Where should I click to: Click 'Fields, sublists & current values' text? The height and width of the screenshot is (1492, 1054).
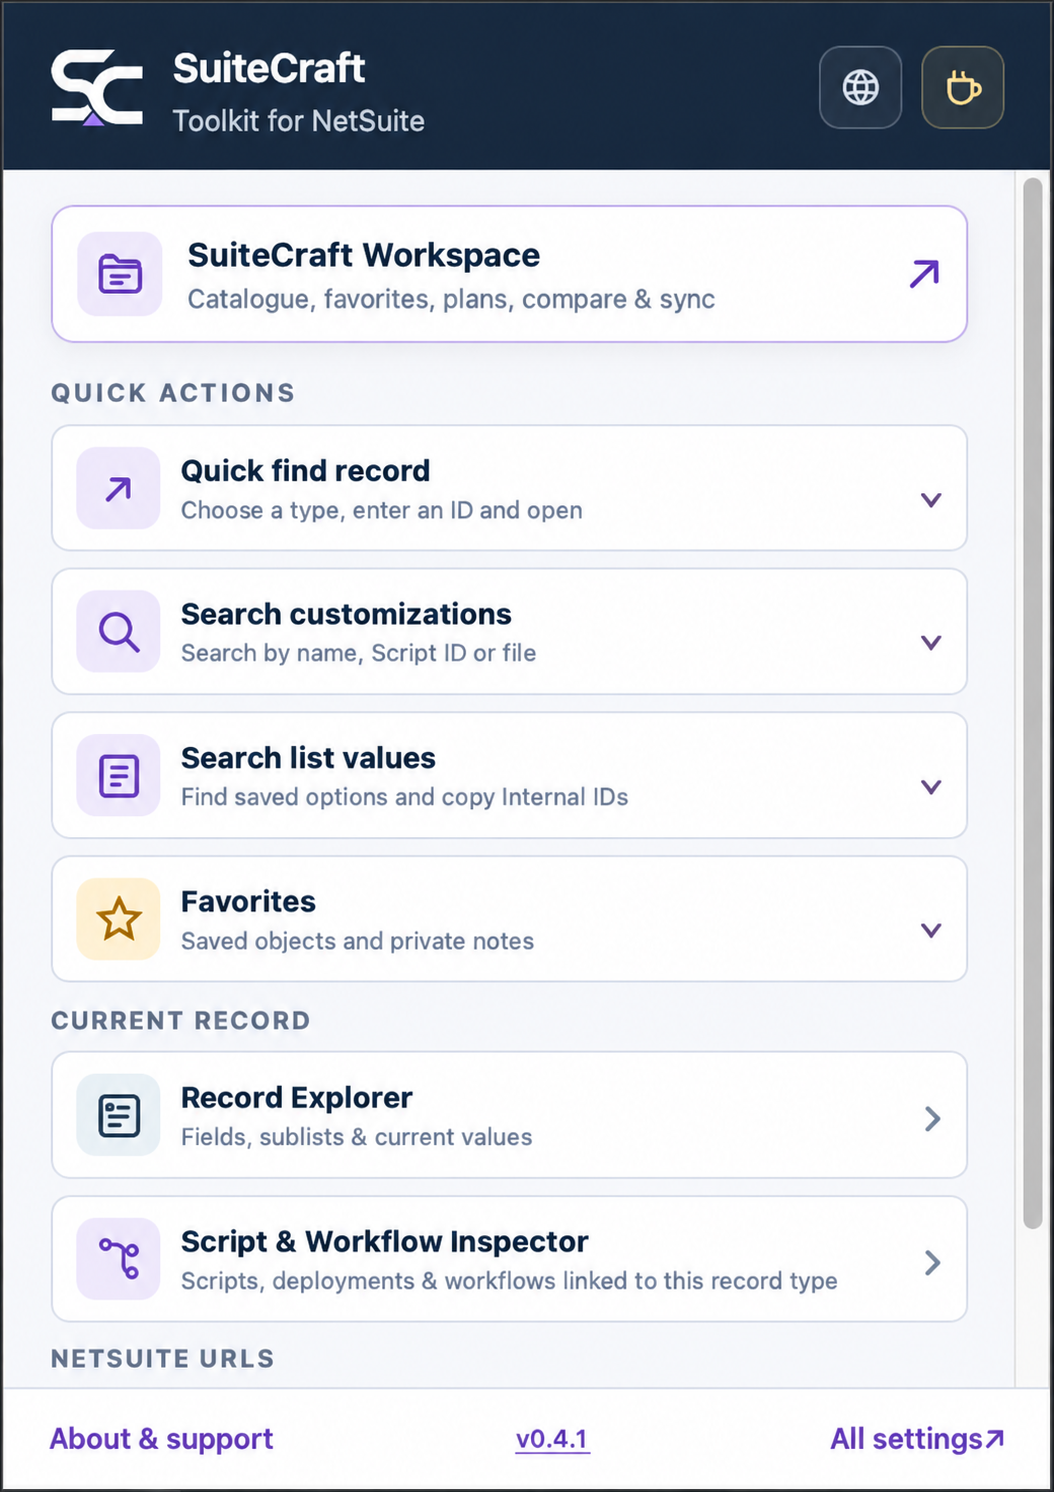tap(356, 1137)
